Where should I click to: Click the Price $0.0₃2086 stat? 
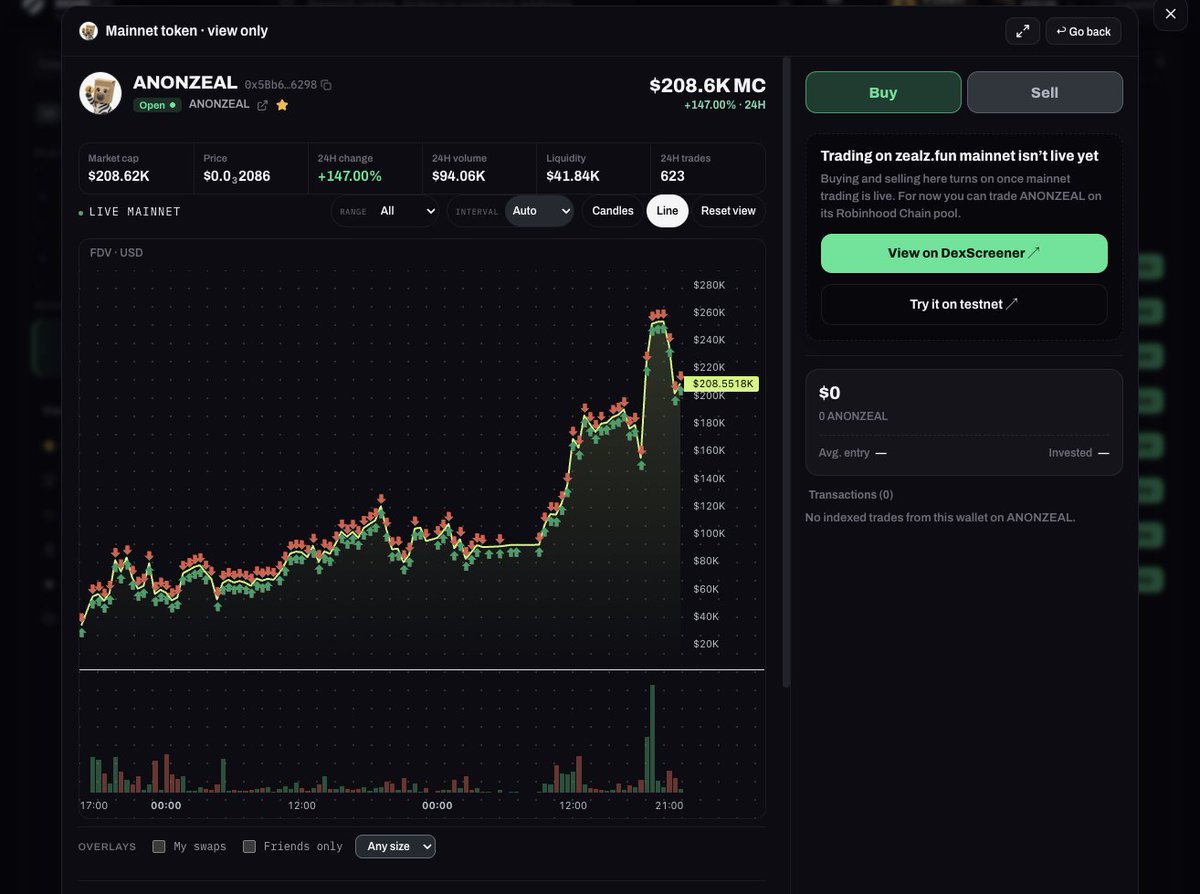(250, 168)
